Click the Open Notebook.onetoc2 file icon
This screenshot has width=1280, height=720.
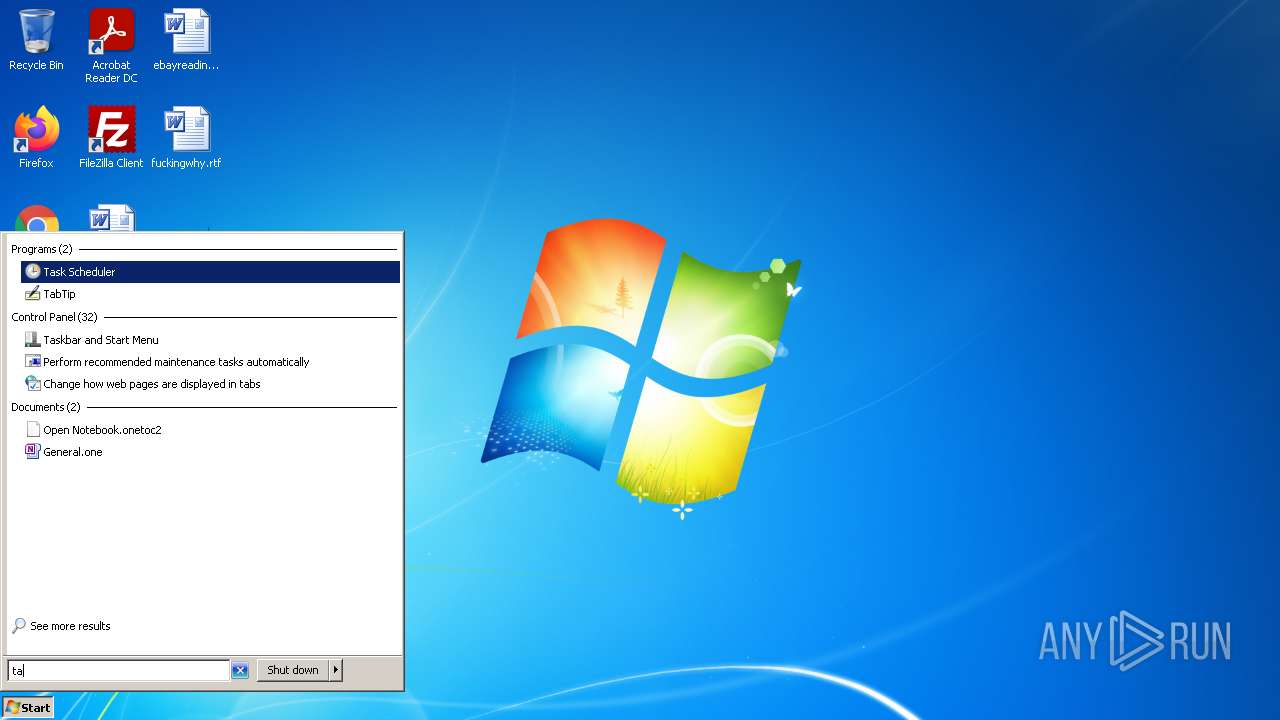(x=33, y=430)
